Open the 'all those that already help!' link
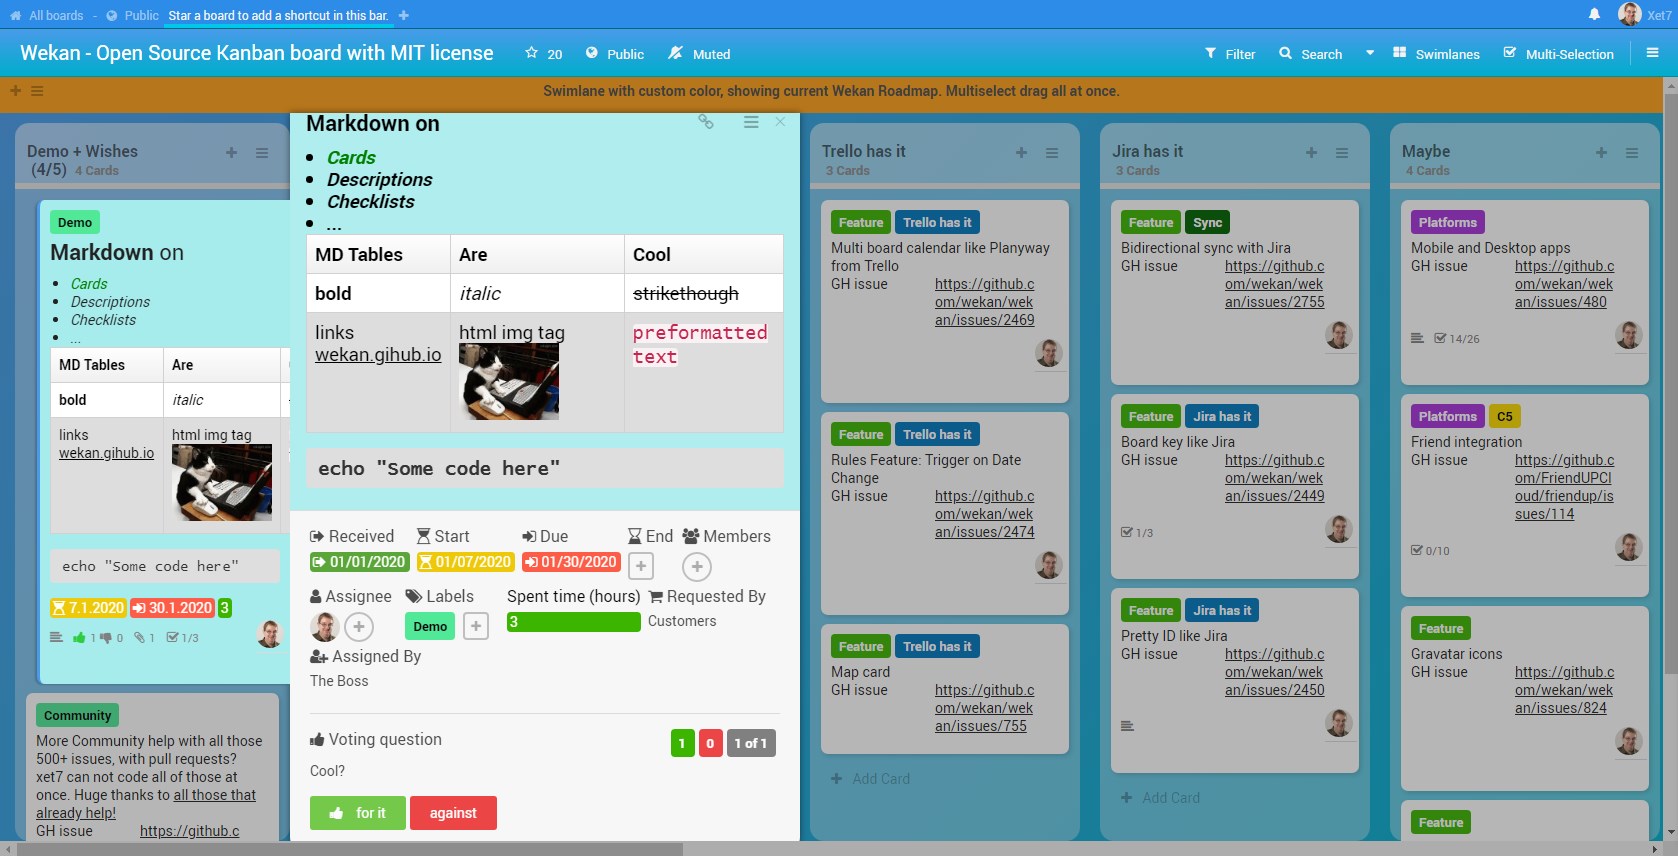 coord(146,804)
